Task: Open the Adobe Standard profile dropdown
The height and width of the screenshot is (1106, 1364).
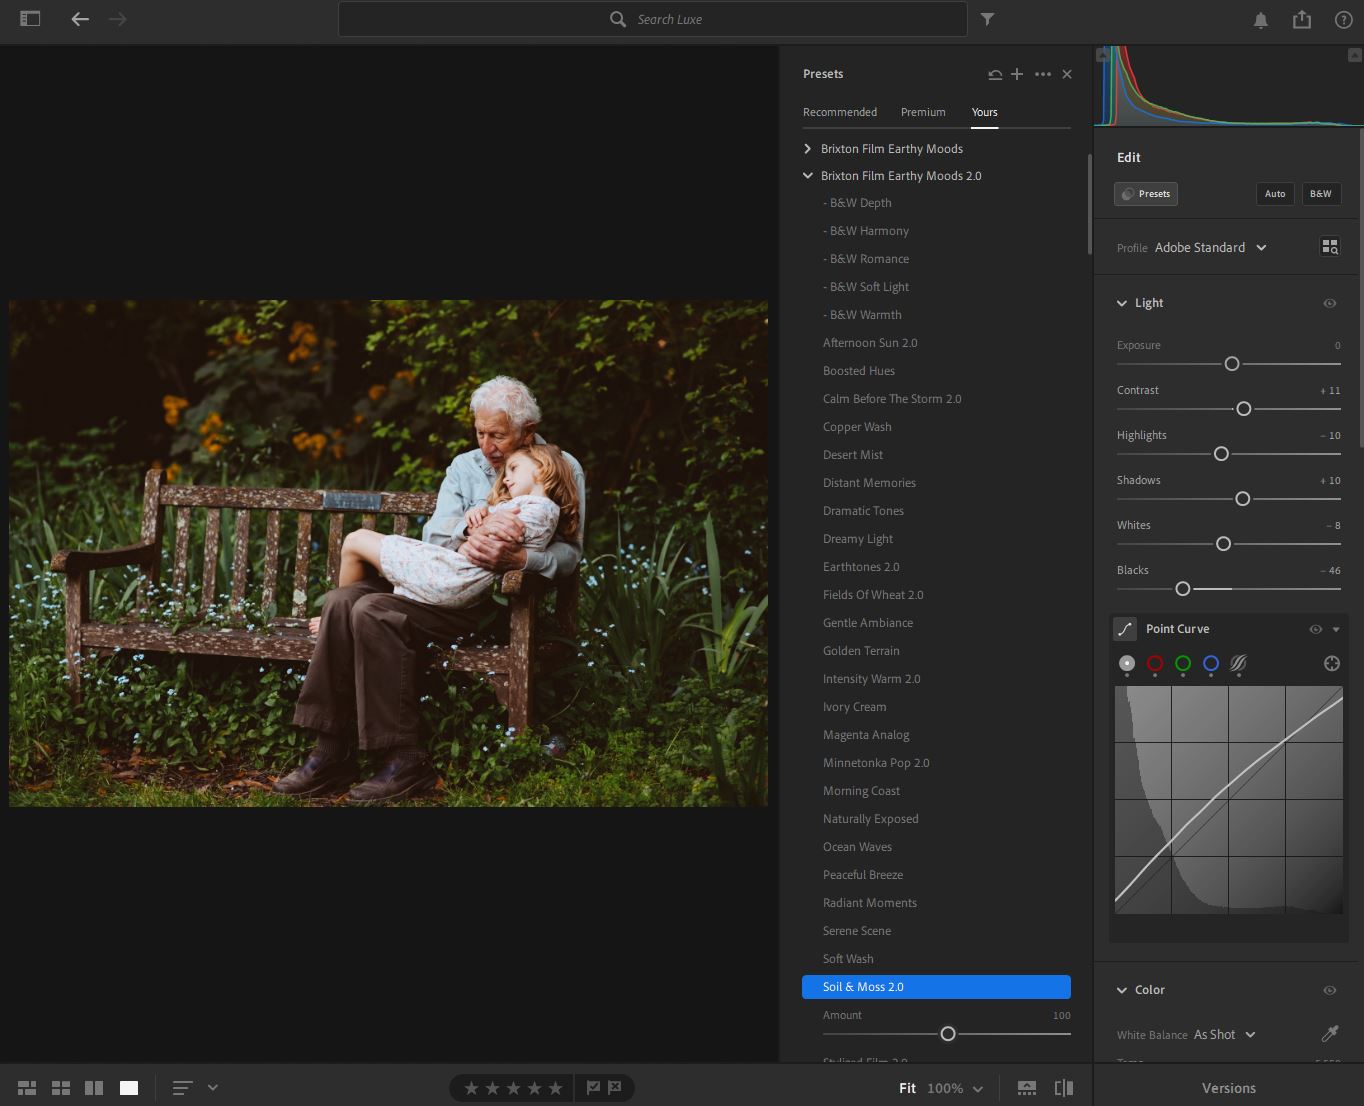Action: tap(1211, 248)
